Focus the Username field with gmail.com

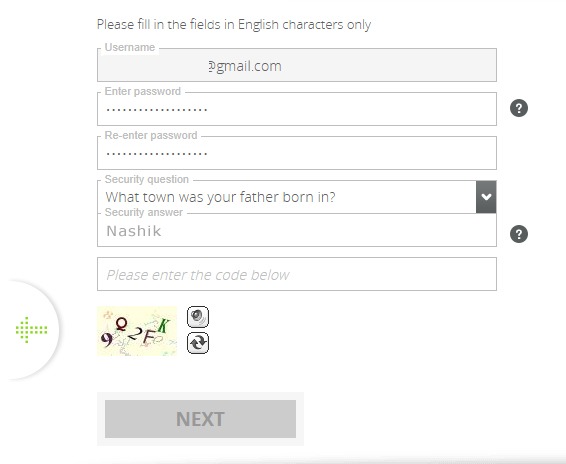click(297, 65)
